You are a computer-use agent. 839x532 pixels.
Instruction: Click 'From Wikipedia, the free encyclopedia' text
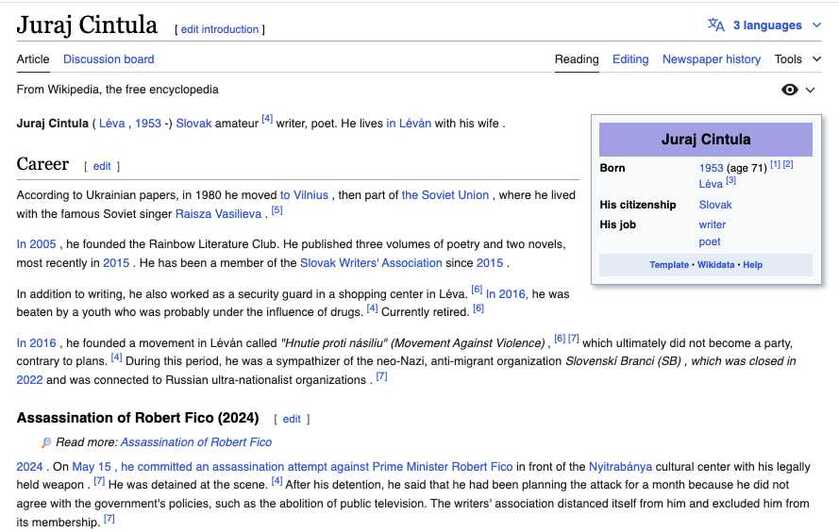tap(117, 89)
